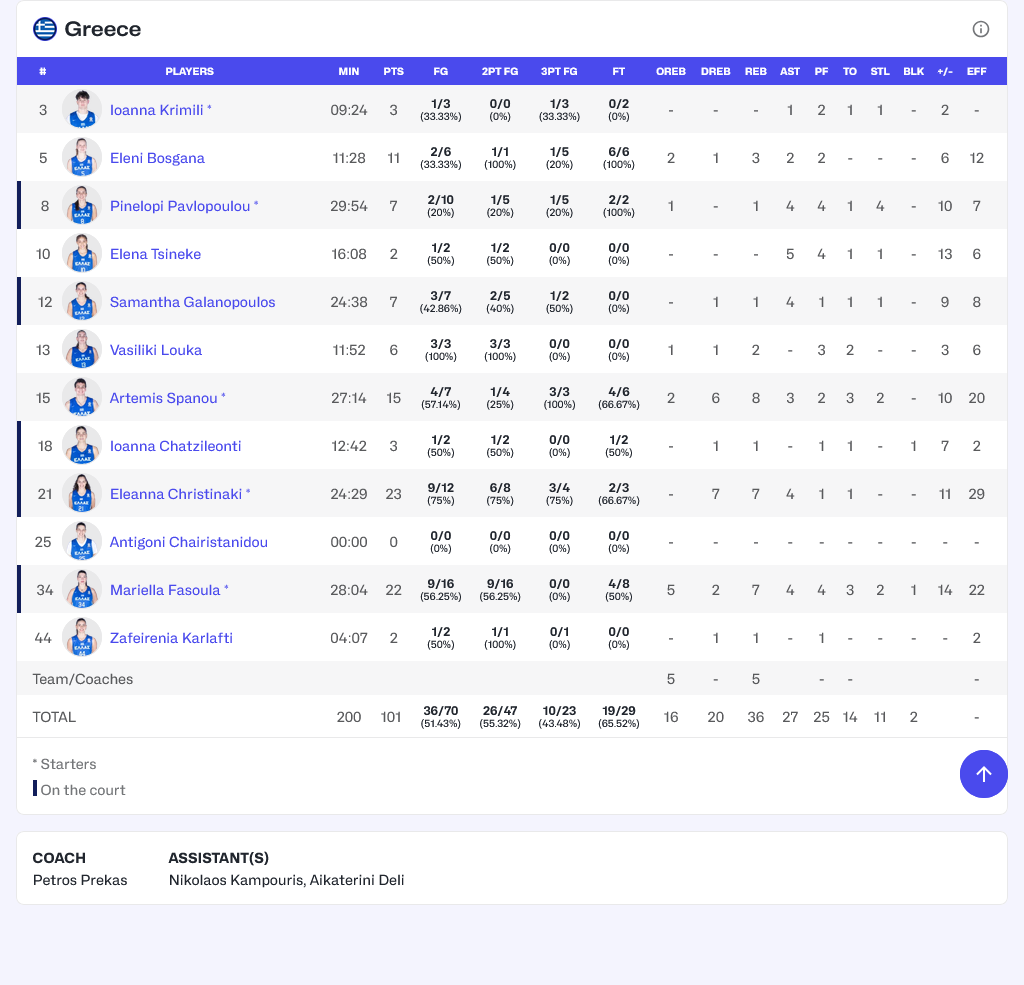This screenshot has height=985, width=1024.
Task: Open Eleni Bosgana's player profile link
Action: [157, 158]
